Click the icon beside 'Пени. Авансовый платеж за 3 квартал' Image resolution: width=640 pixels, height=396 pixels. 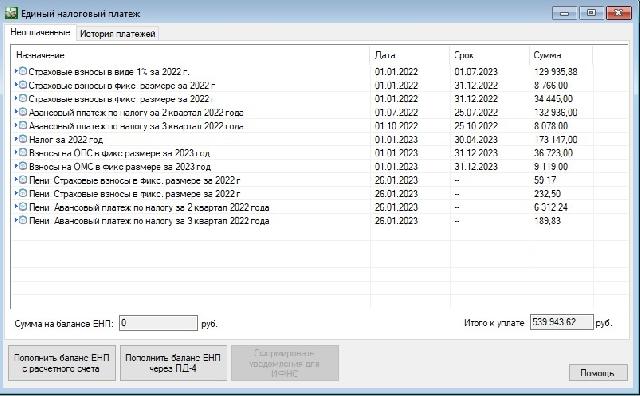(23, 220)
